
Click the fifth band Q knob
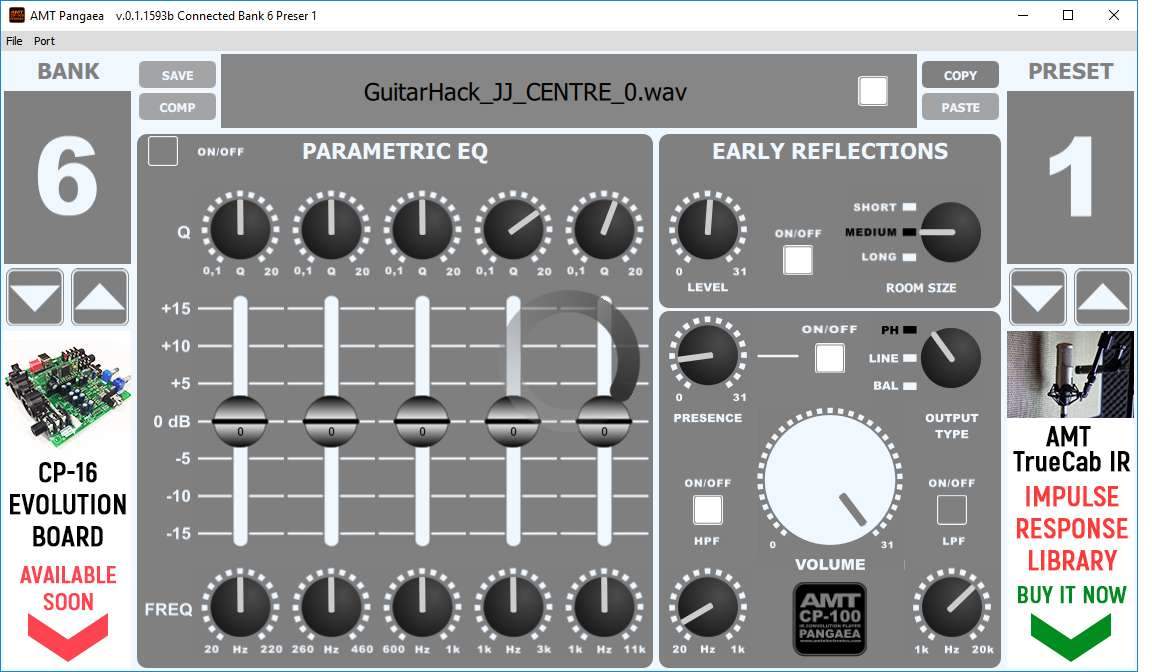point(604,228)
